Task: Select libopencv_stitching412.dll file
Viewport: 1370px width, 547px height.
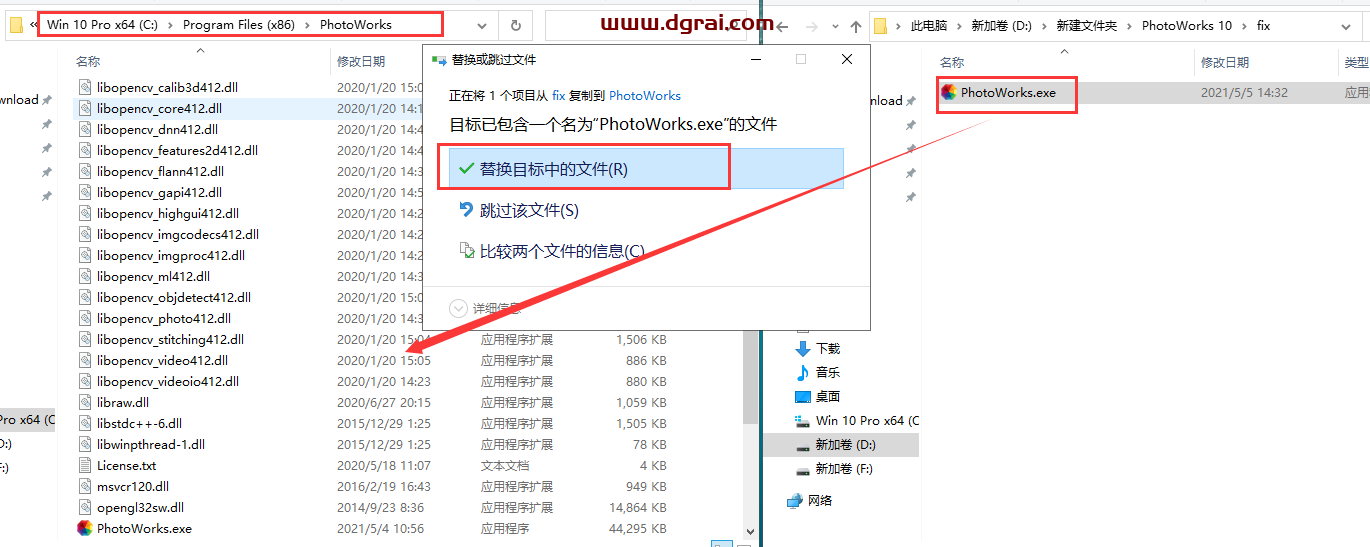Action: click(x=170, y=339)
